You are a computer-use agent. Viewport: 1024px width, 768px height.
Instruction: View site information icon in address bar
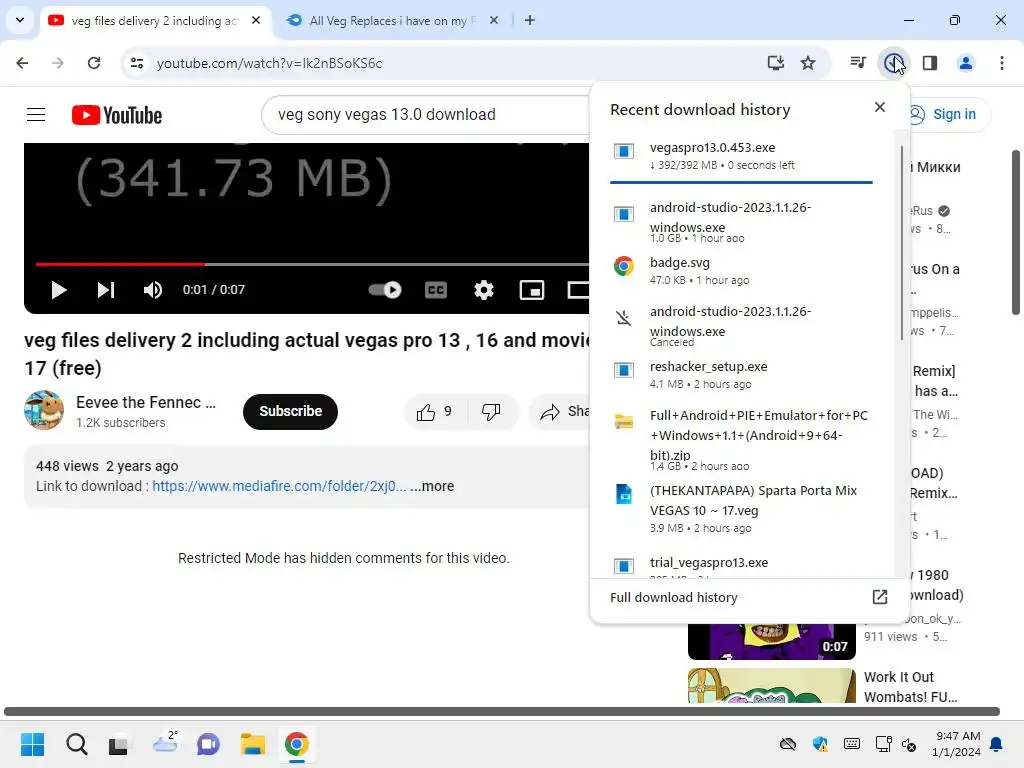pos(136,63)
